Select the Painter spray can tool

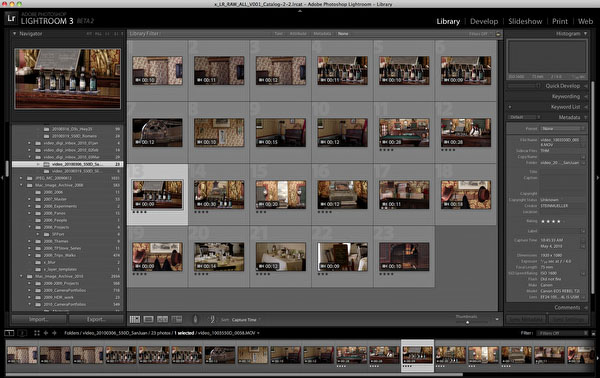pyautogui.click(x=195, y=319)
